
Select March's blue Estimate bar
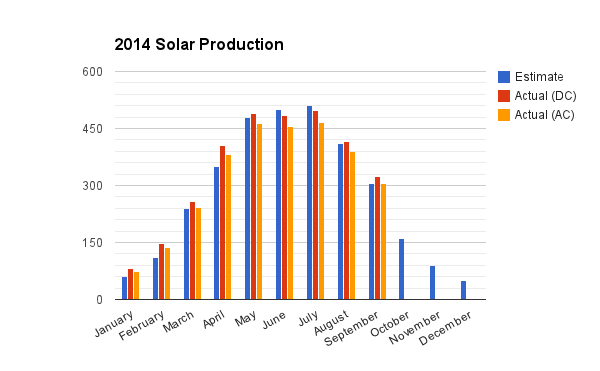pyautogui.click(x=186, y=254)
